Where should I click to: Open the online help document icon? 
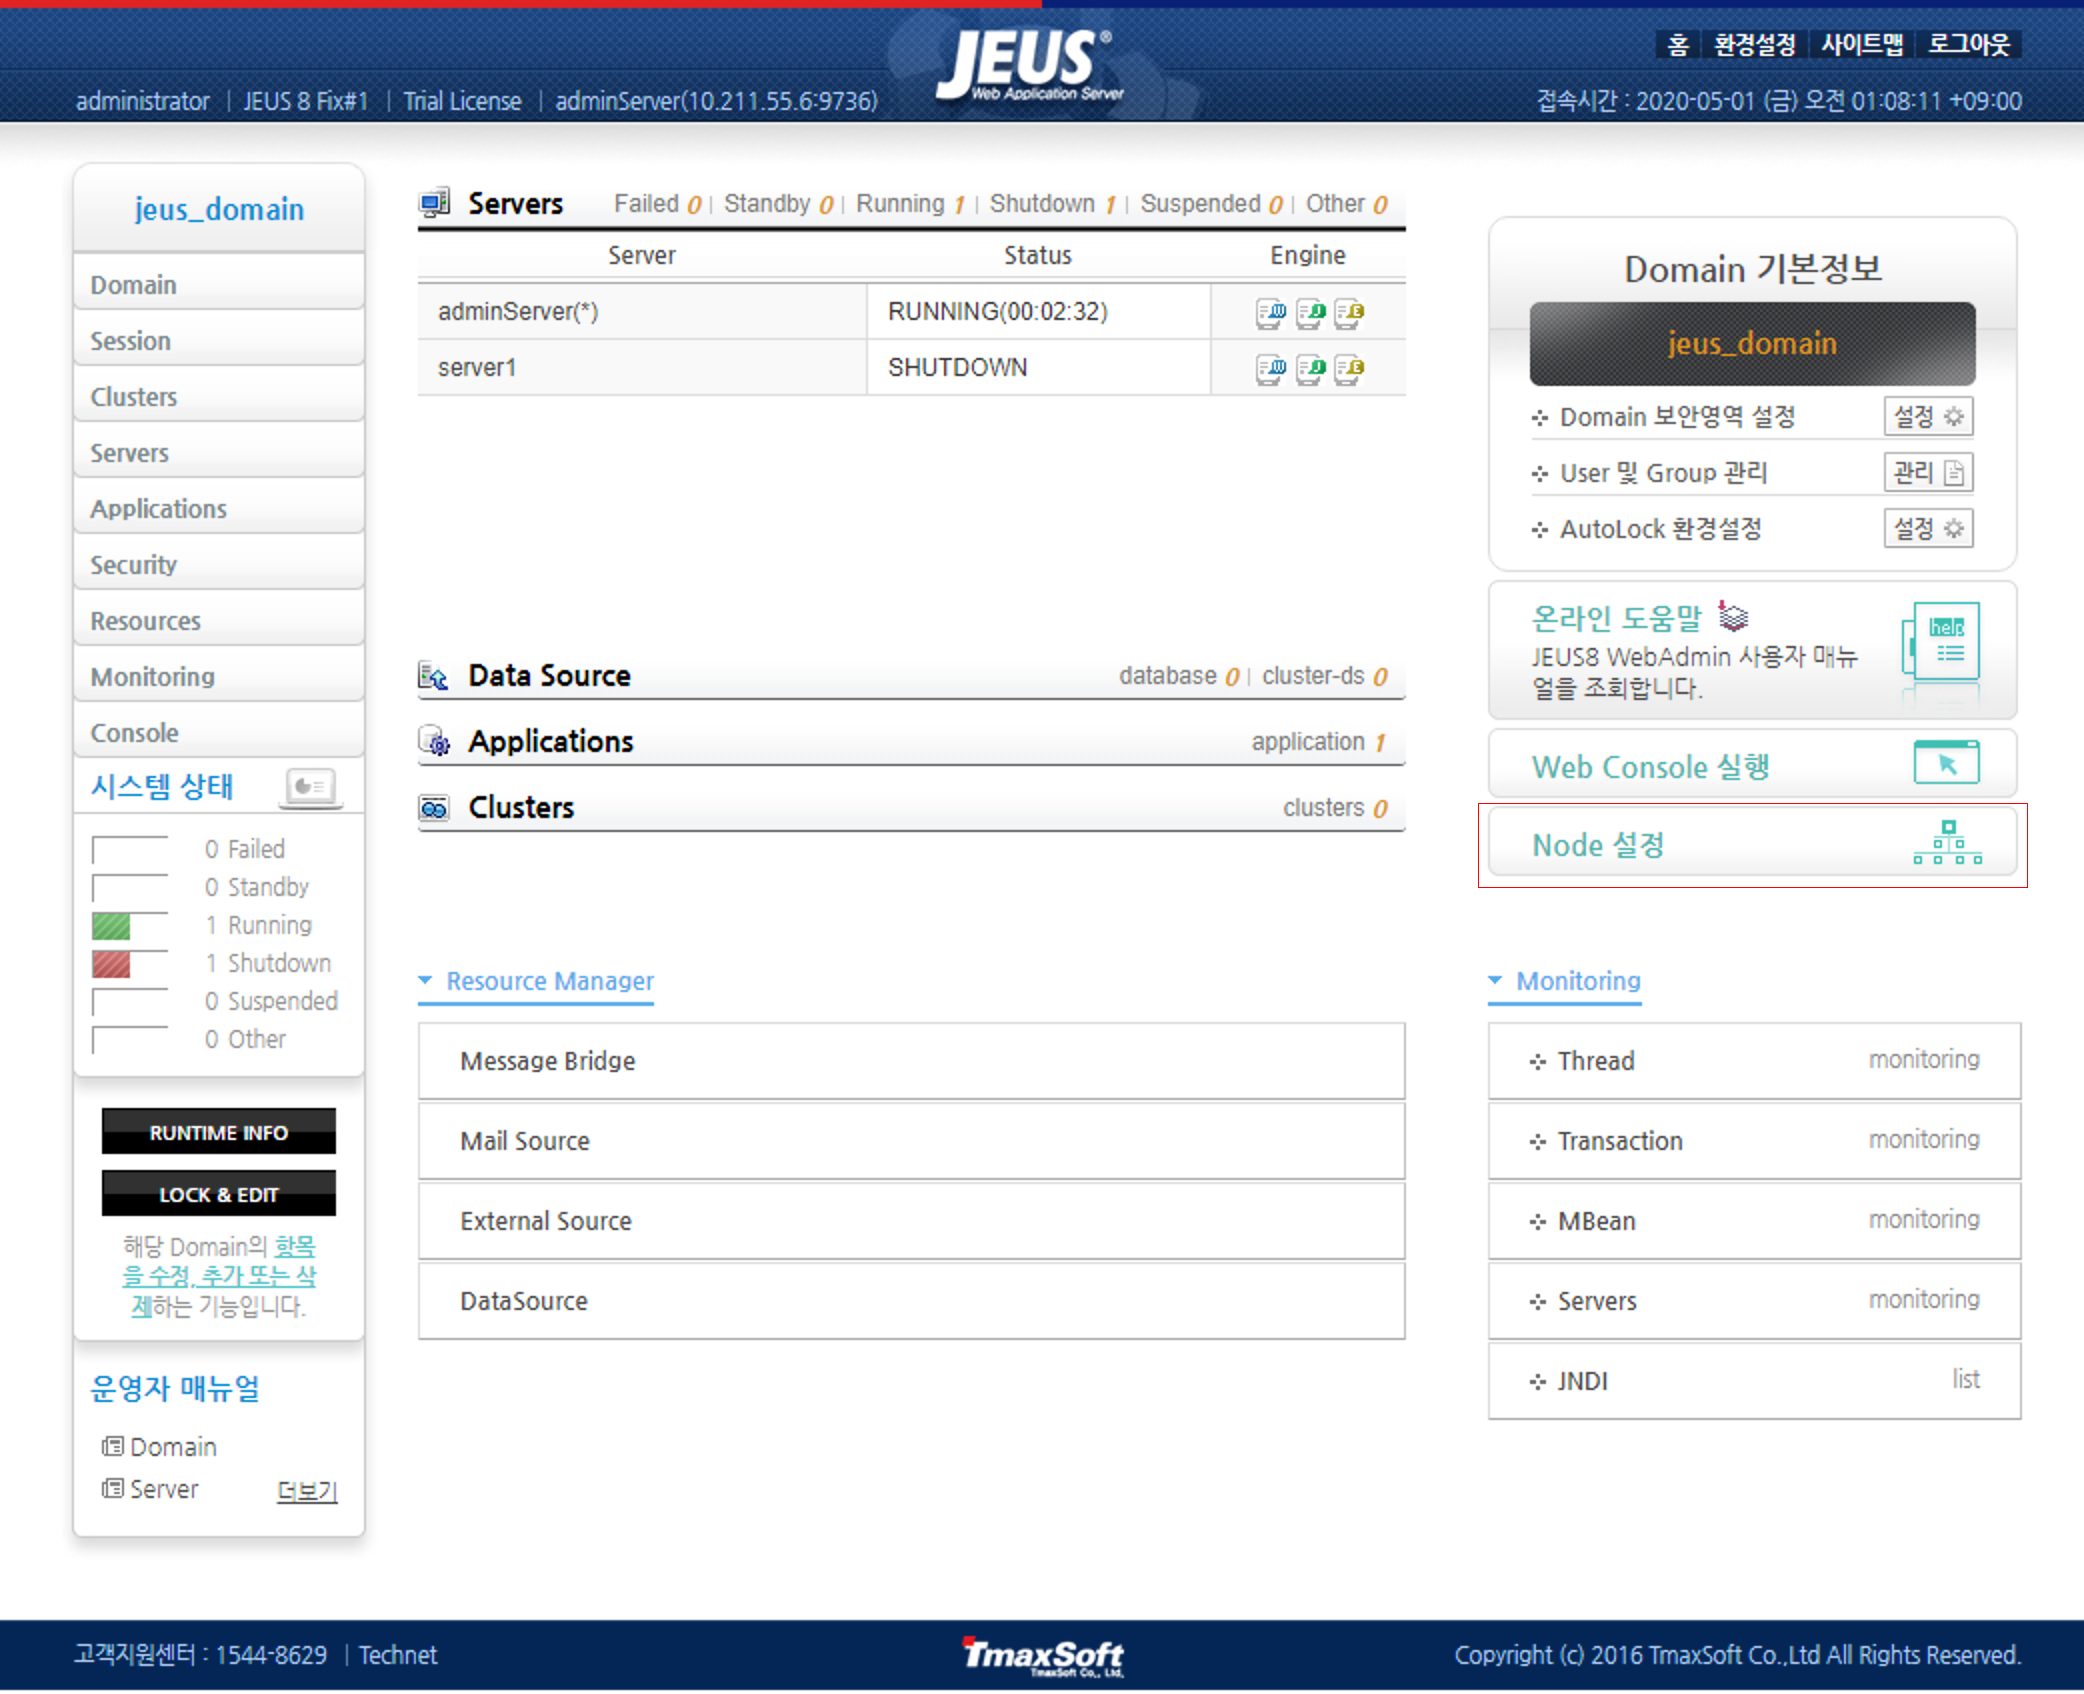(1945, 643)
